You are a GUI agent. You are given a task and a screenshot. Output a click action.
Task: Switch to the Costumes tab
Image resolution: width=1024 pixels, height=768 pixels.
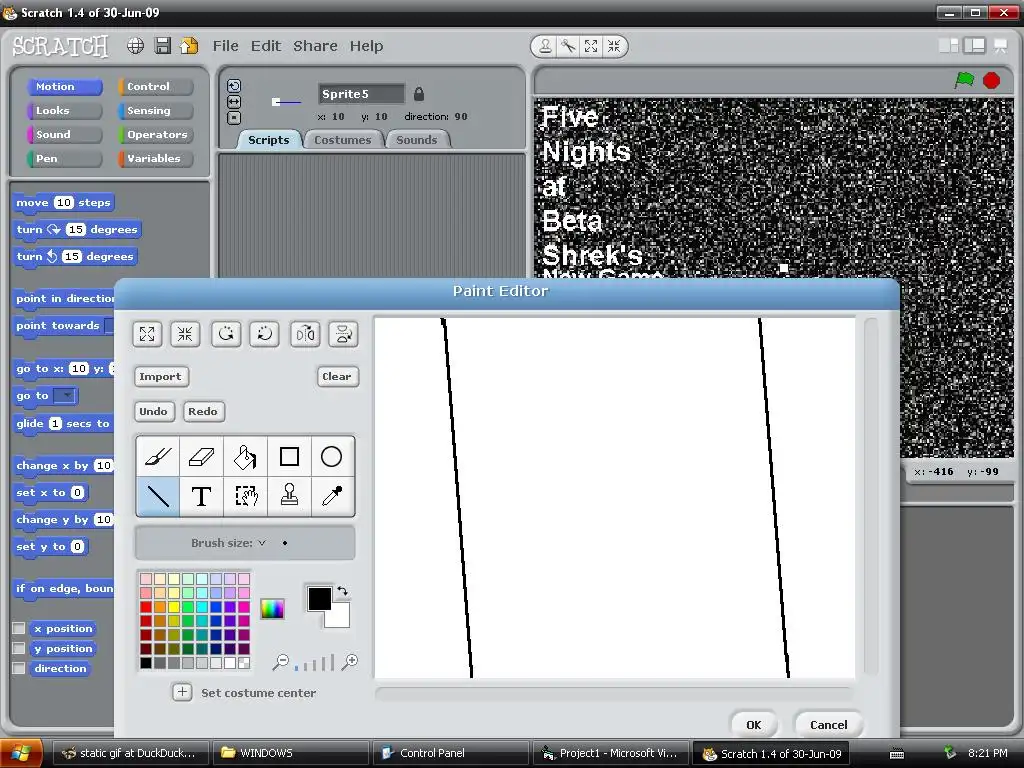(342, 140)
